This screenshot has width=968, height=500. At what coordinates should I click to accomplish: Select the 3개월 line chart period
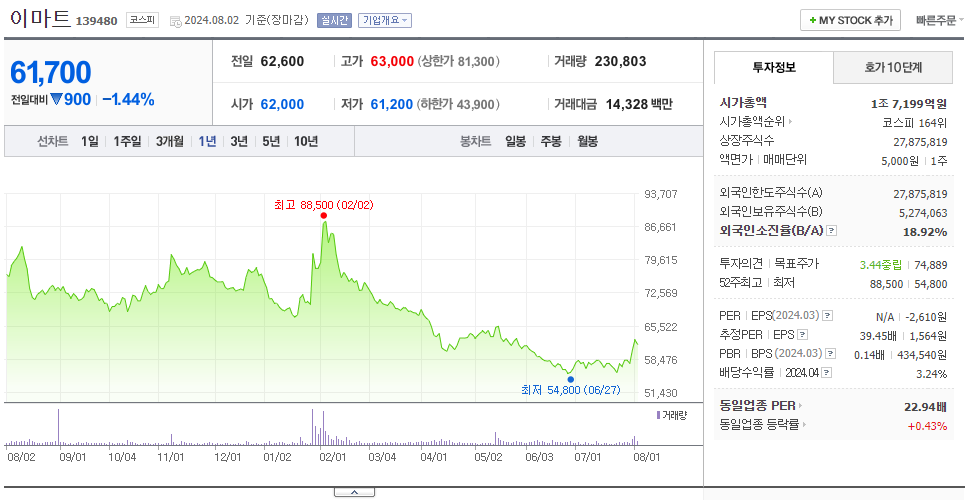point(170,141)
